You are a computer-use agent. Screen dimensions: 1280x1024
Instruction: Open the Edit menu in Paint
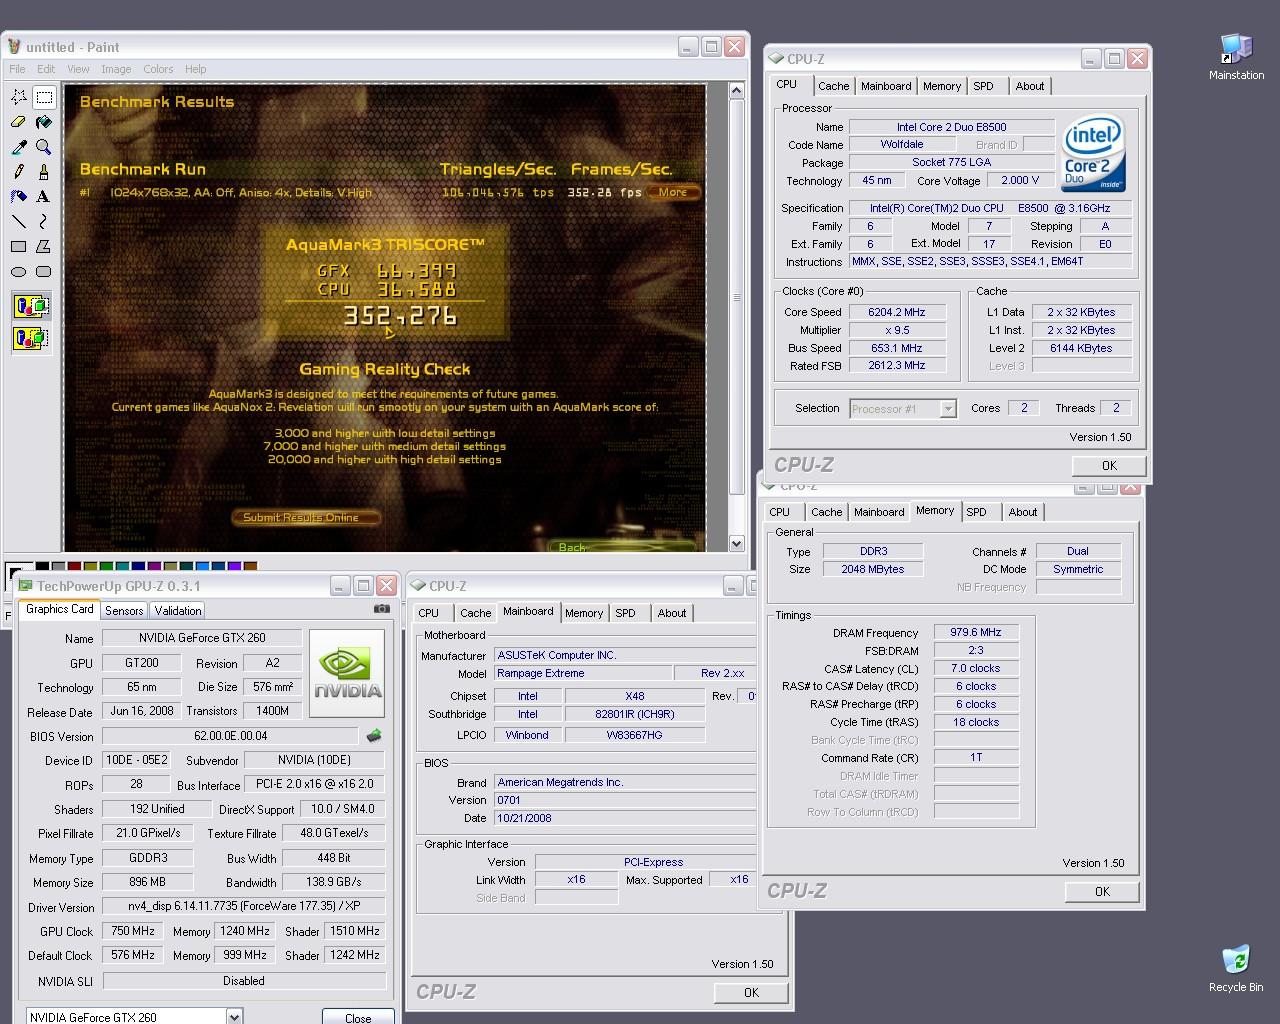(46, 69)
